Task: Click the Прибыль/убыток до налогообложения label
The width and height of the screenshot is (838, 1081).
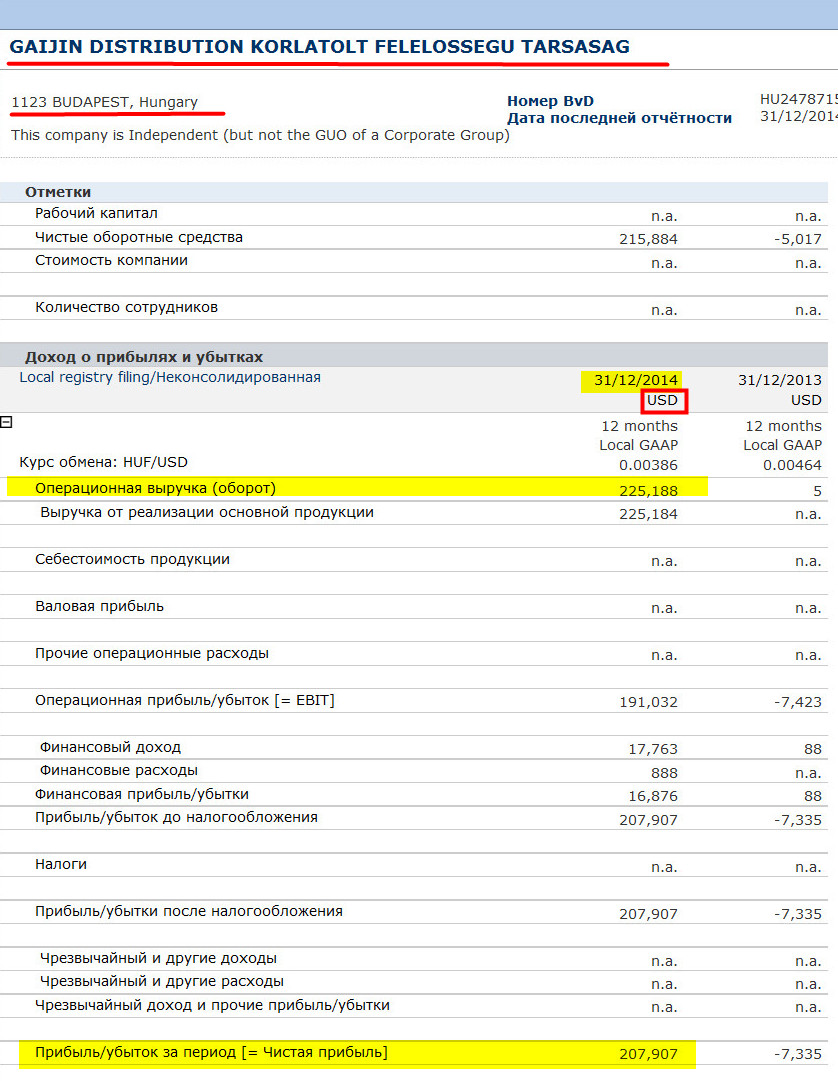Action: 176,817
